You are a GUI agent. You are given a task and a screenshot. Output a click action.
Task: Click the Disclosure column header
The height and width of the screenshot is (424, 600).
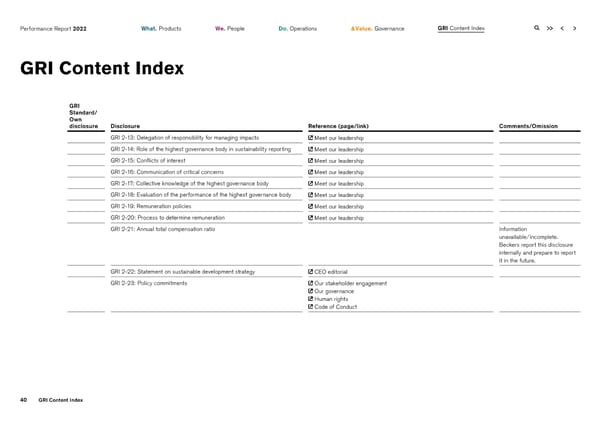pyautogui.click(x=125, y=126)
